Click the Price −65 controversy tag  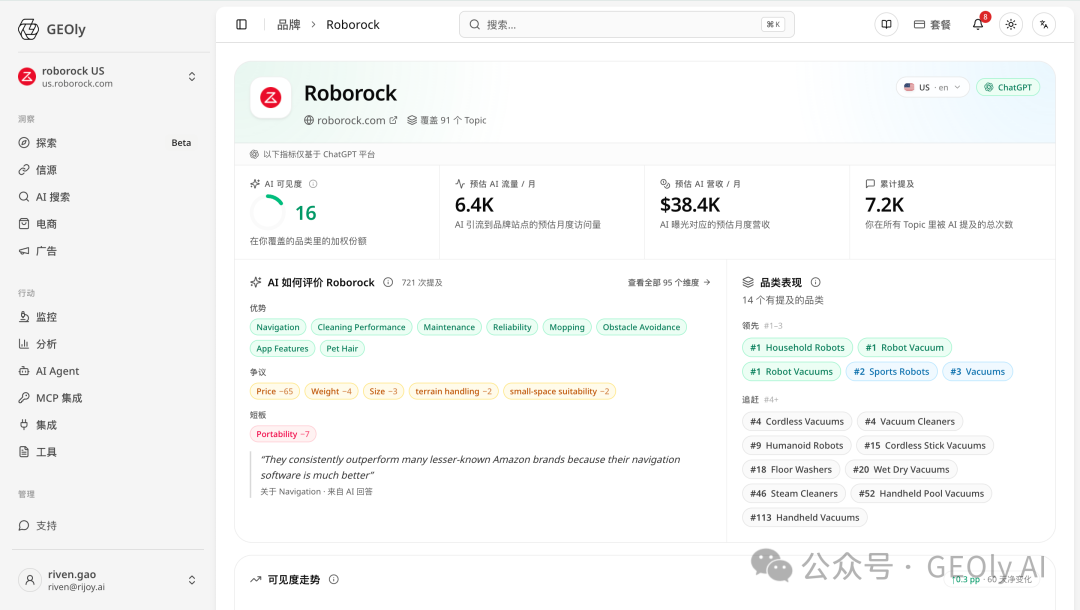275,391
